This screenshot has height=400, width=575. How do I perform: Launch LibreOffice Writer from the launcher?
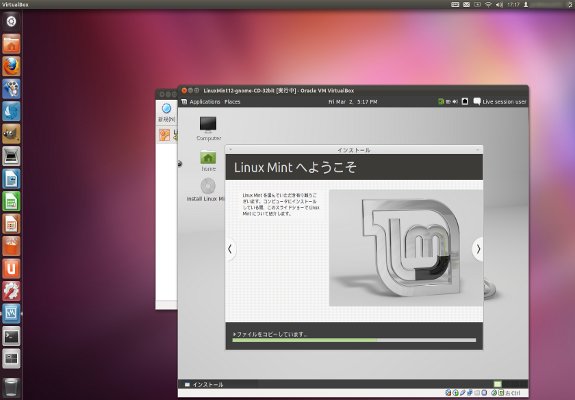[11, 179]
